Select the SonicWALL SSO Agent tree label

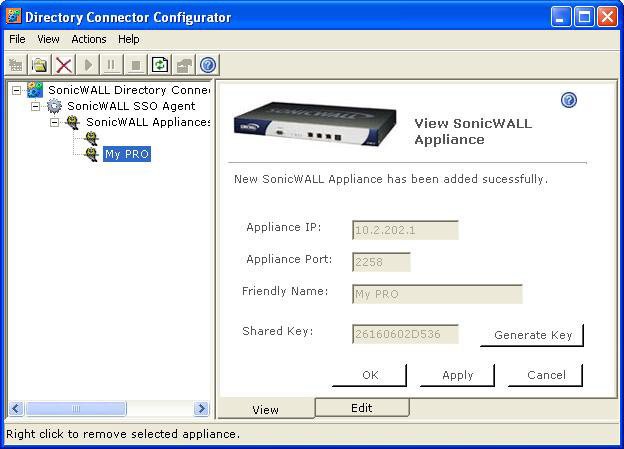(x=131, y=106)
